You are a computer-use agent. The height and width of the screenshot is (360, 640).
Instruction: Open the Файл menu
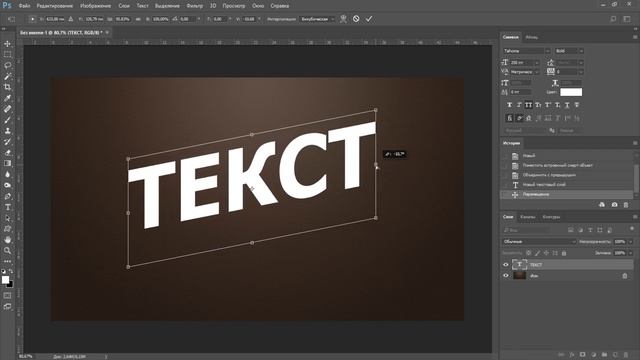[x=24, y=6]
